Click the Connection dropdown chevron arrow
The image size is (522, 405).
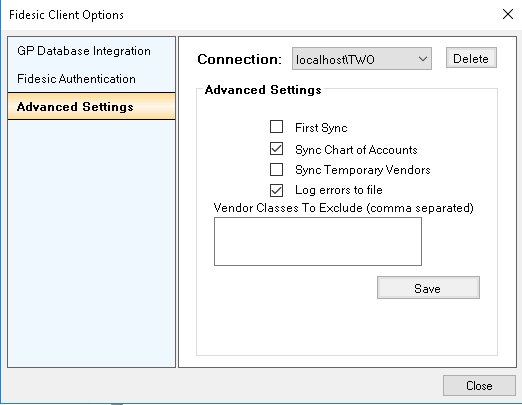click(423, 59)
